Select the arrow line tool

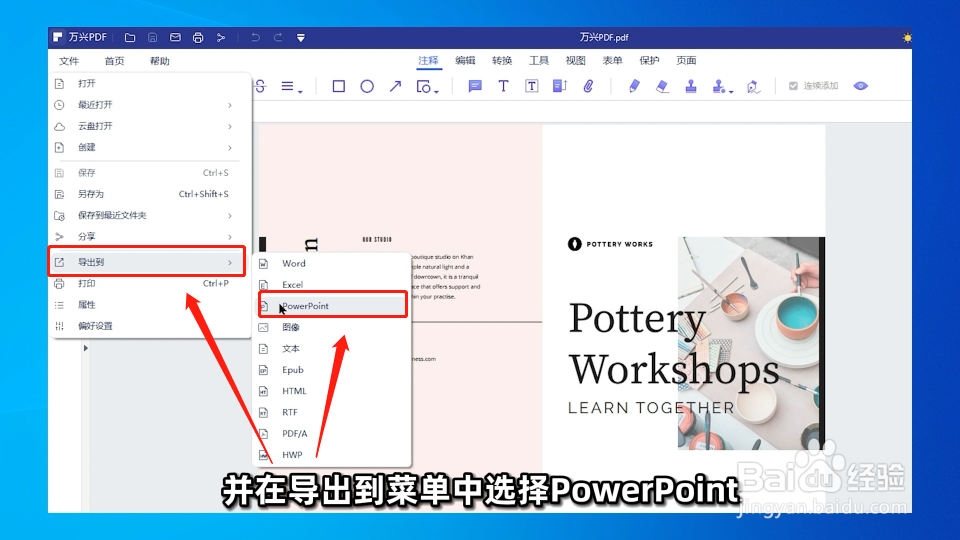[x=396, y=86]
